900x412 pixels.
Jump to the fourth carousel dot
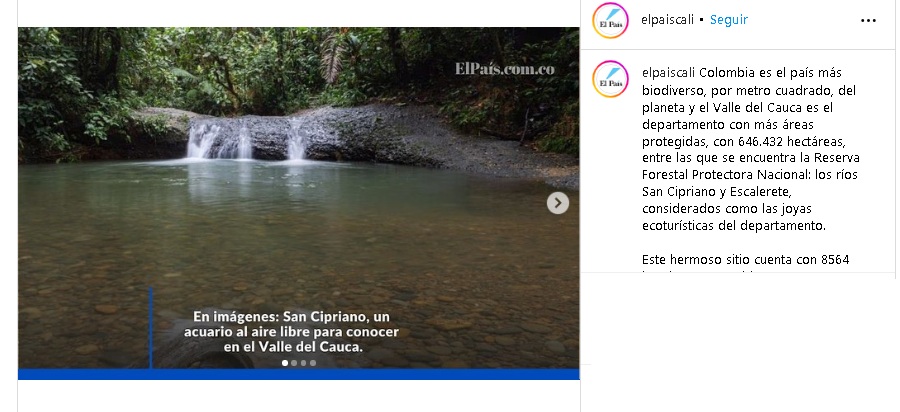tap(313, 363)
